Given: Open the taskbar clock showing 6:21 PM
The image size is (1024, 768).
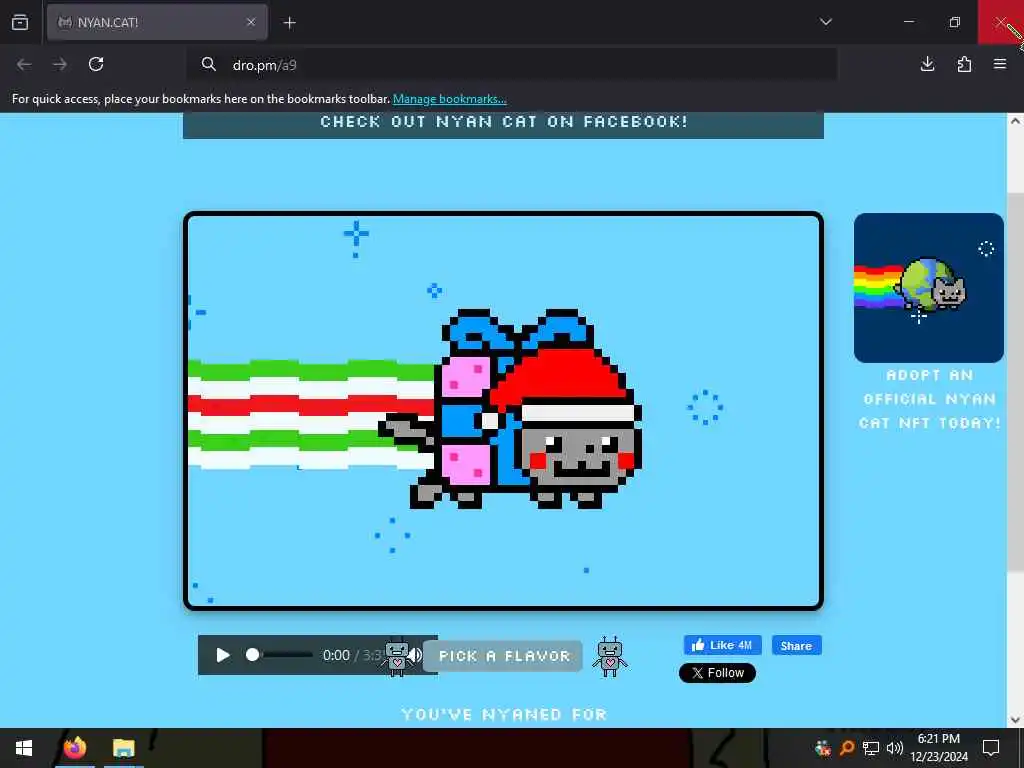Looking at the screenshot, I should 939,748.
